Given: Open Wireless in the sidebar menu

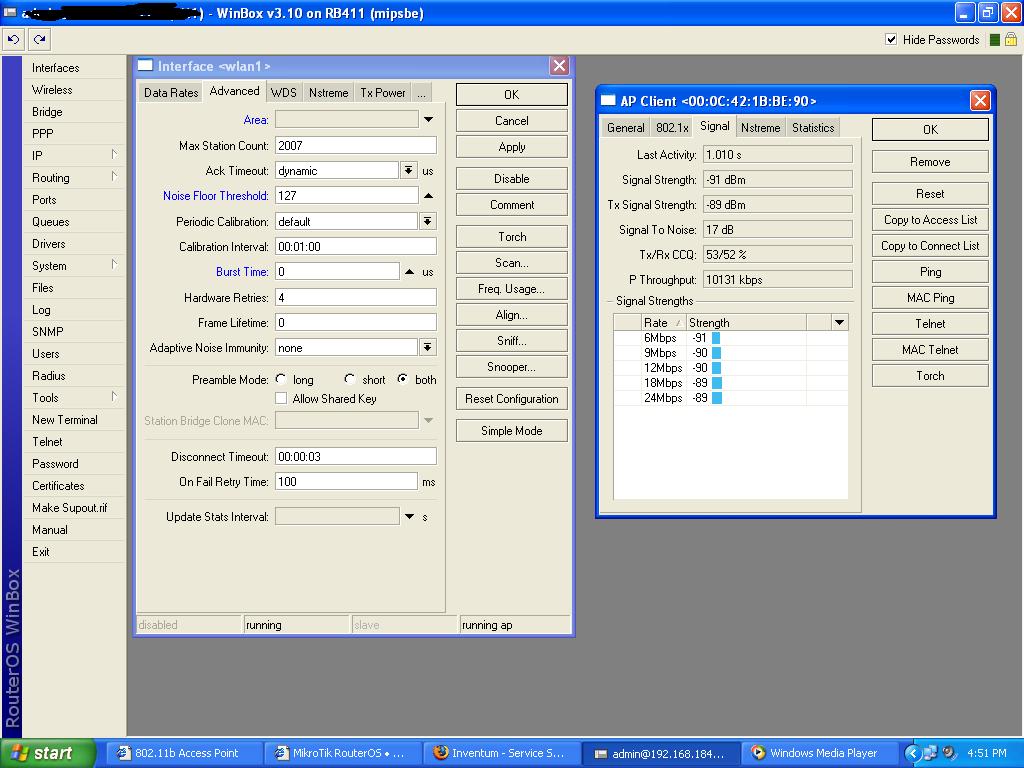Looking at the screenshot, I should click(52, 89).
